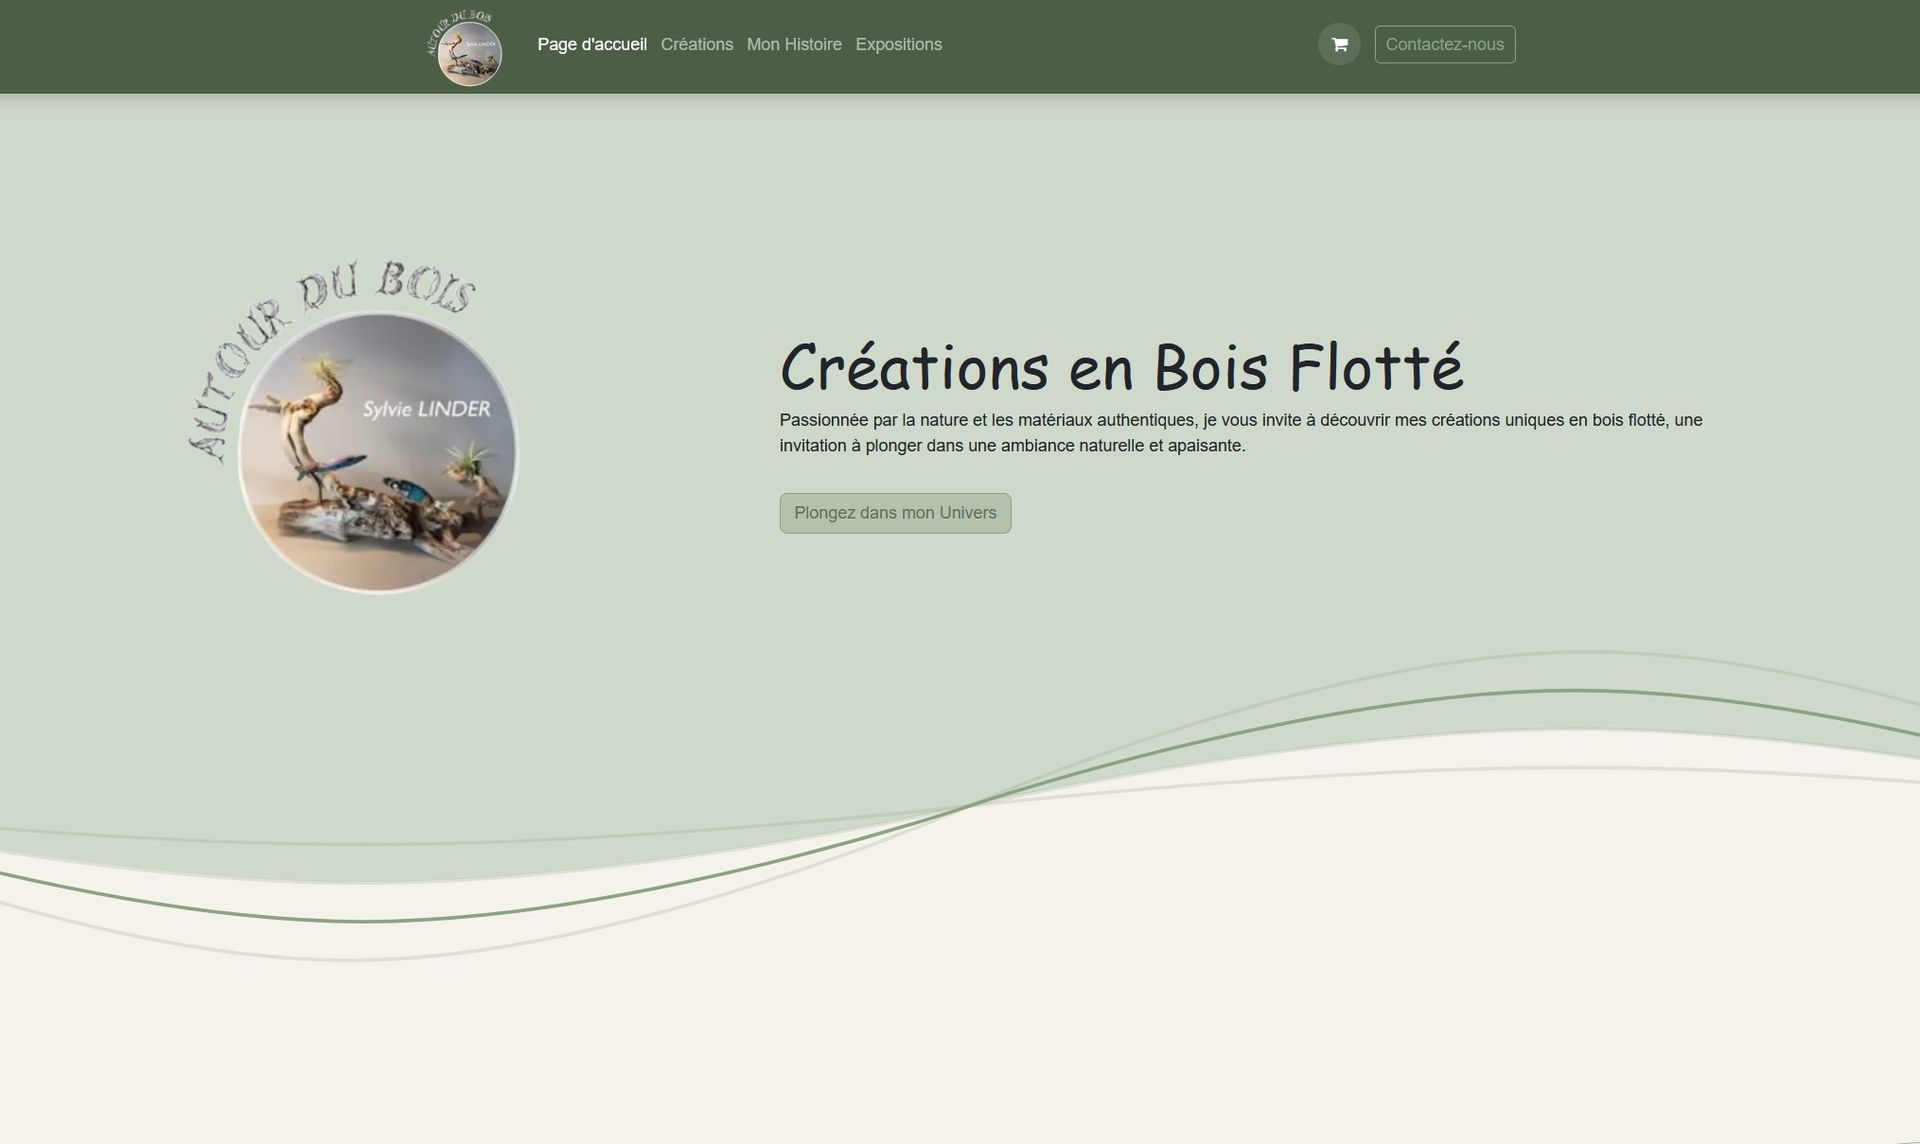Viewport: 1920px width, 1144px height.
Task: Click the Créations en Bois Flotté heading
Action: point(1120,367)
